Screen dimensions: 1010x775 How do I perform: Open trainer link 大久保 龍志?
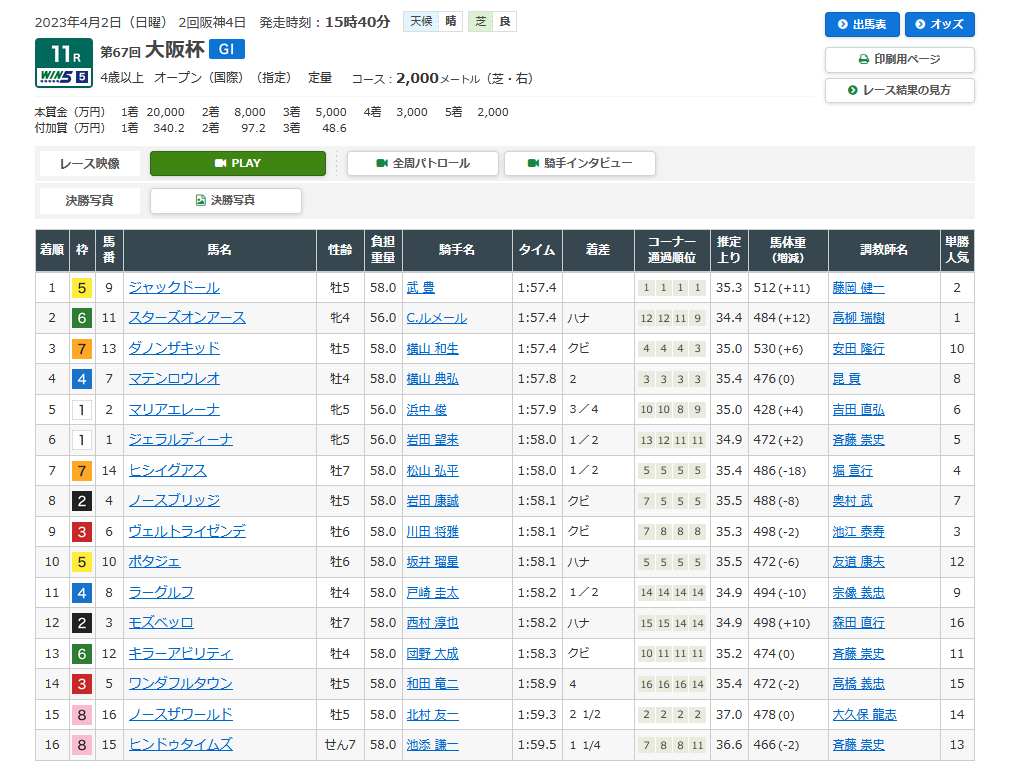coord(864,714)
